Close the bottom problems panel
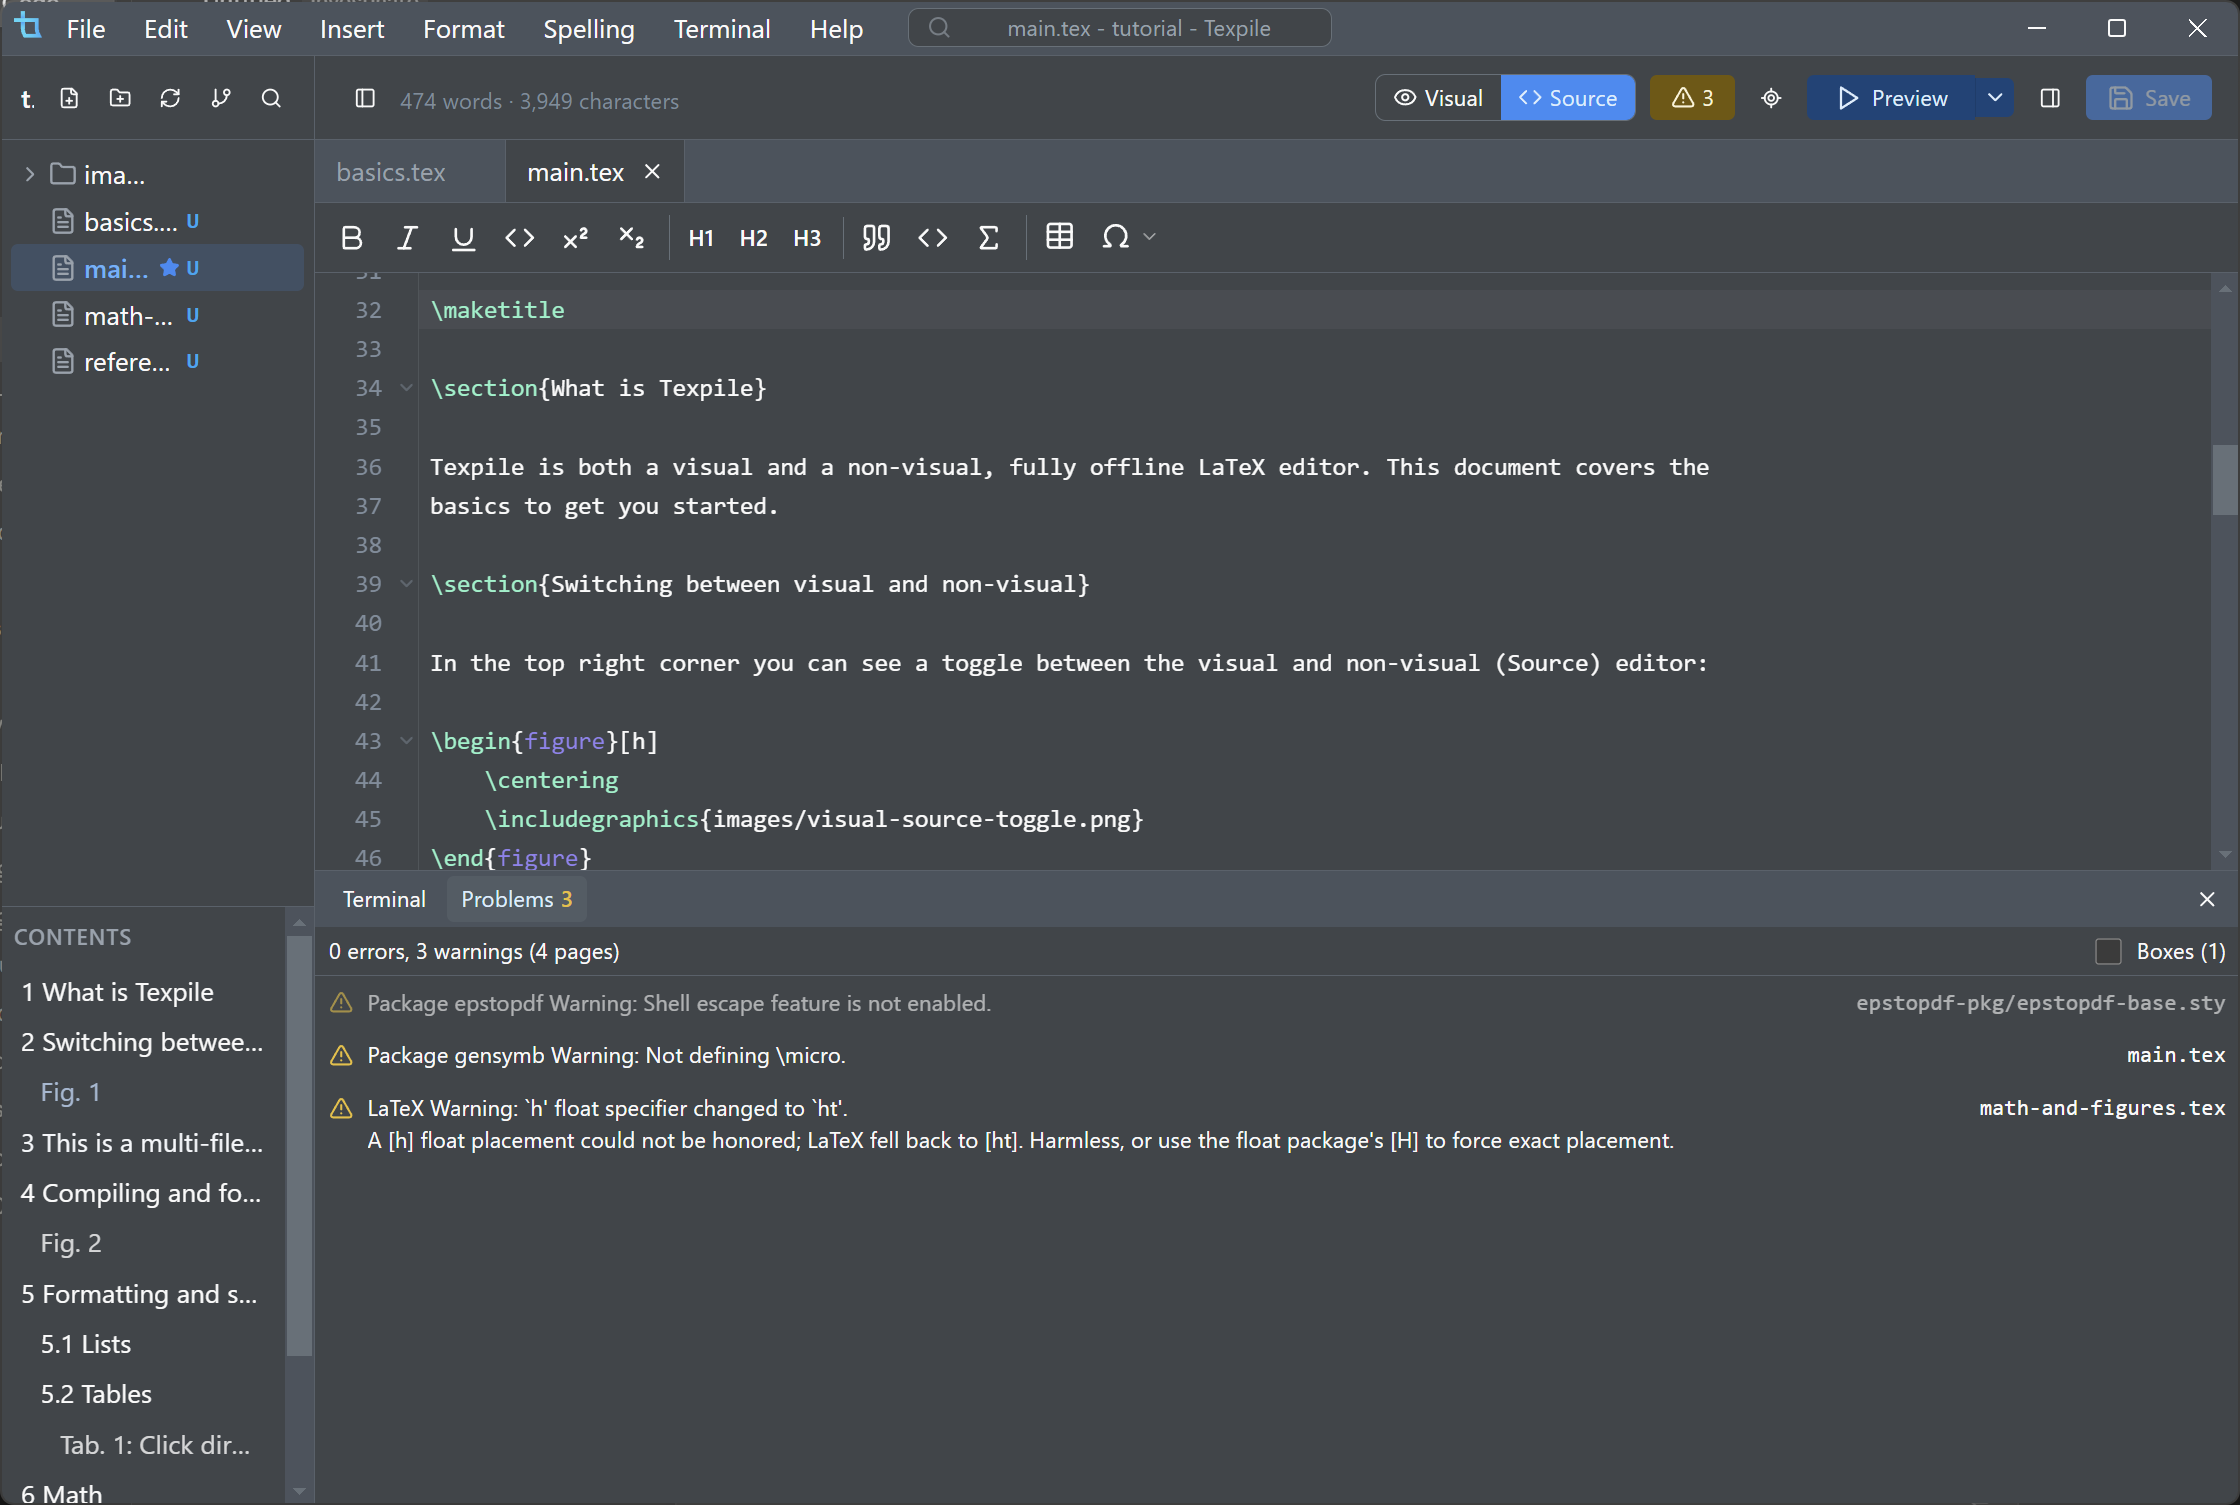2240x1505 pixels. 2207,899
